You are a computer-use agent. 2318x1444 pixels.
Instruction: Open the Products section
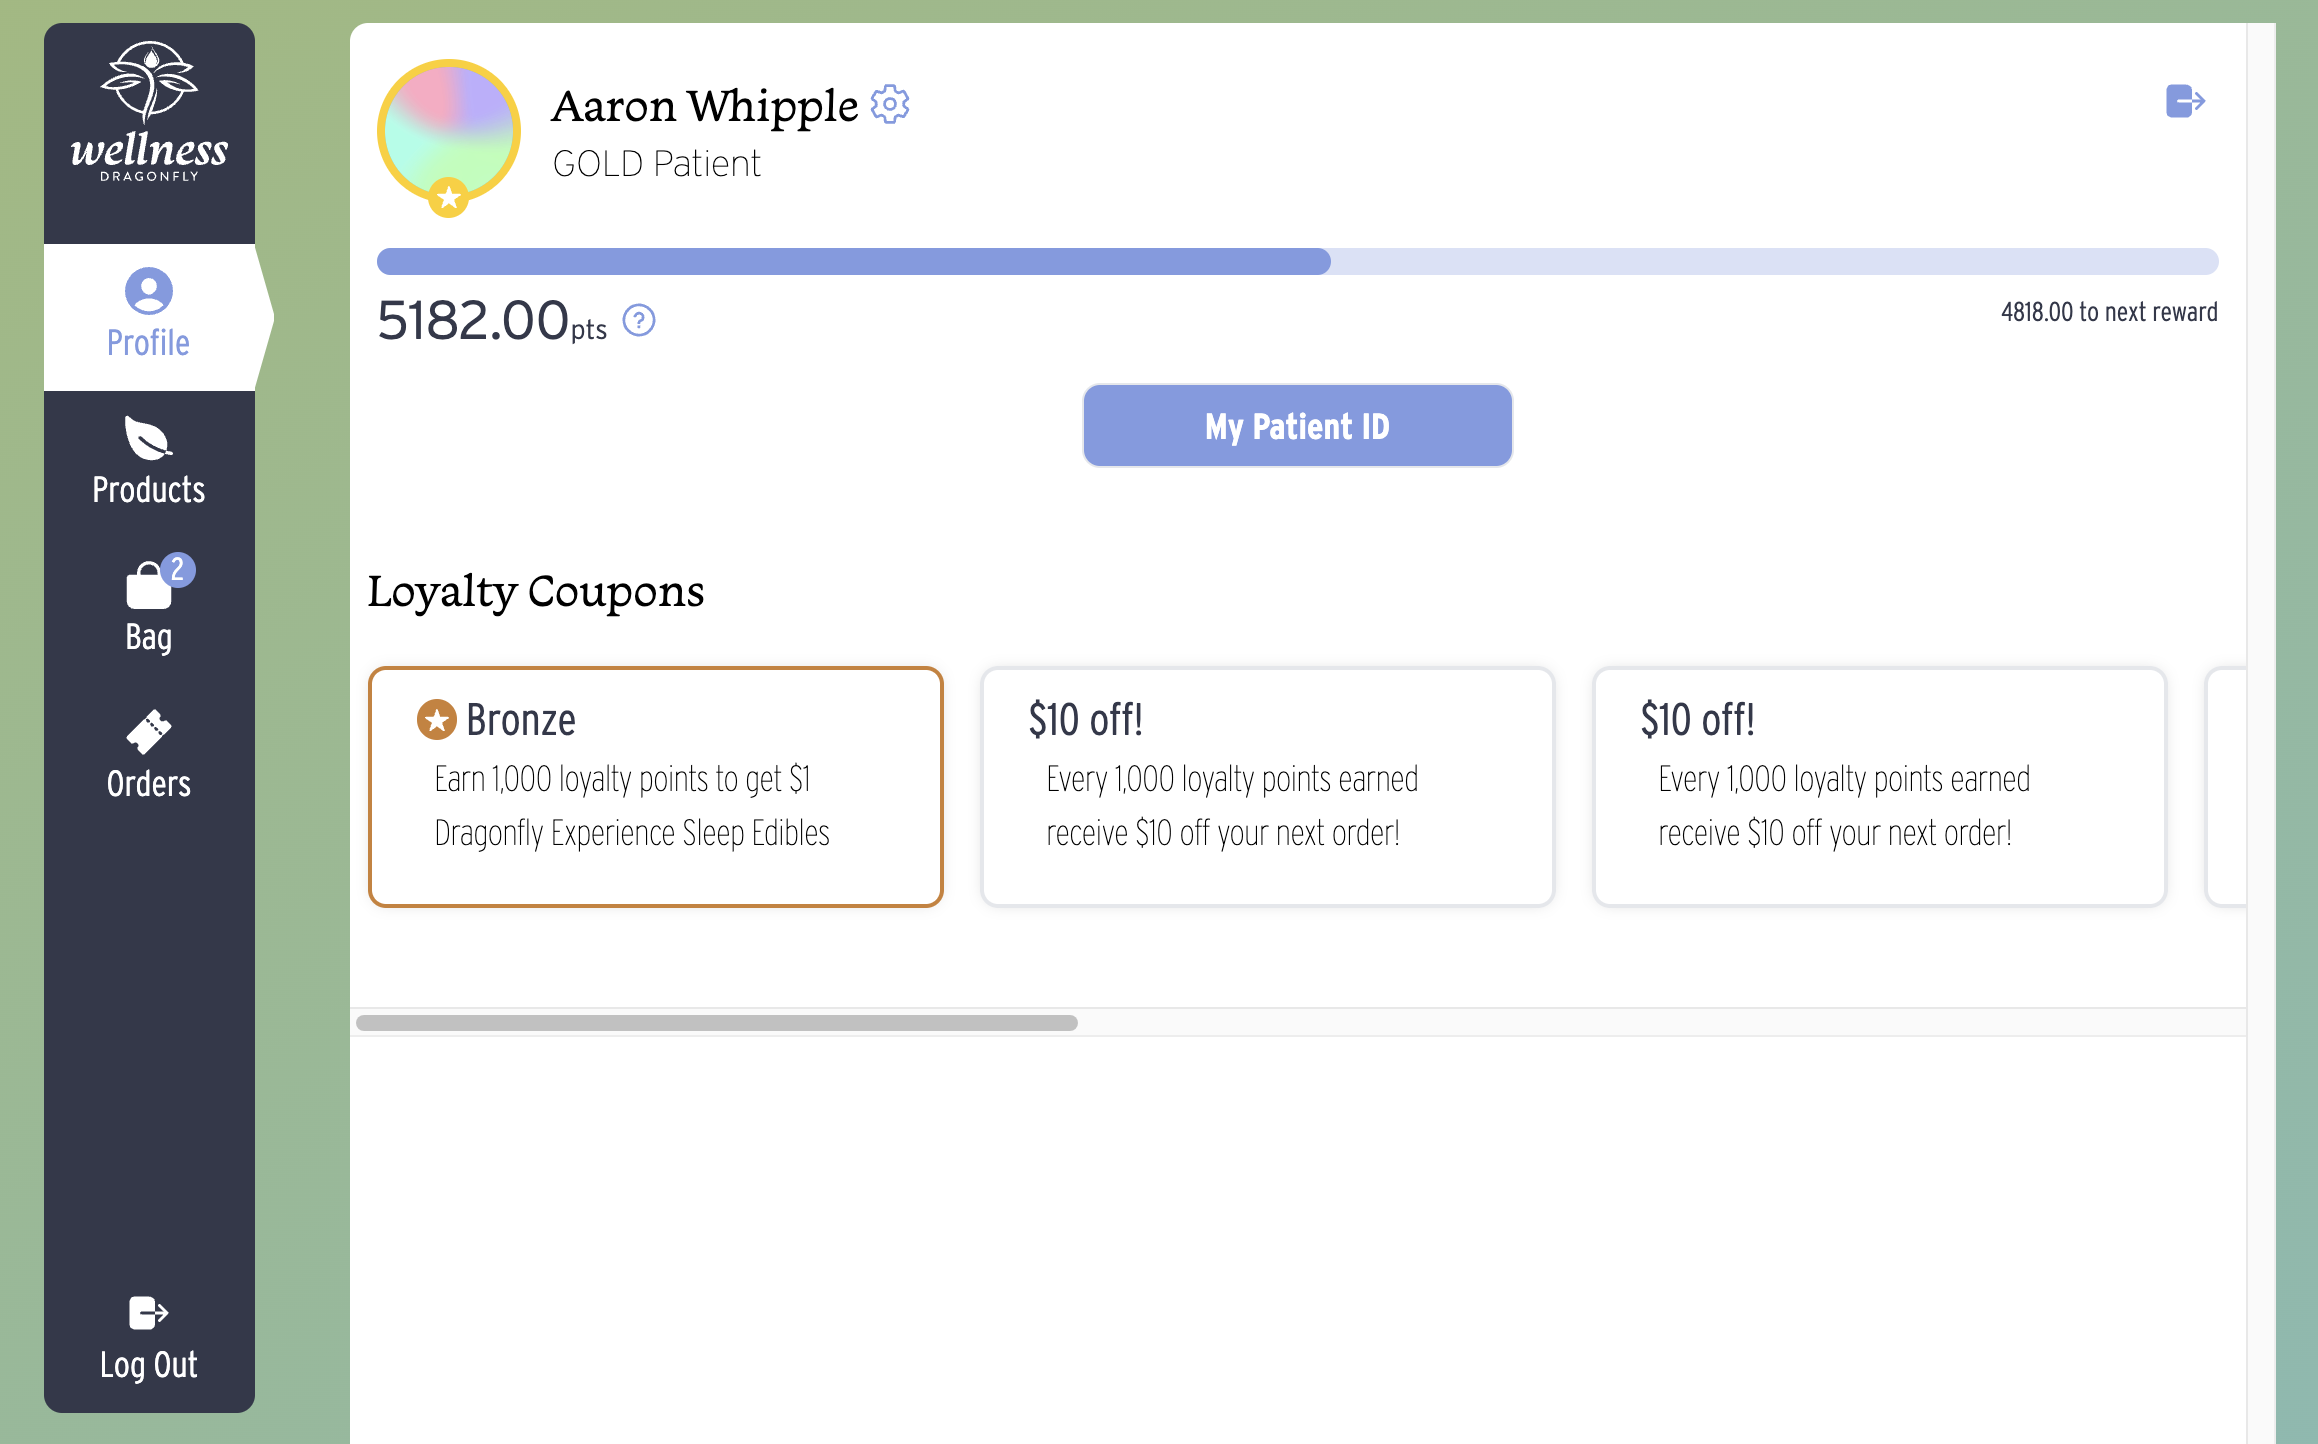click(x=146, y=462)
